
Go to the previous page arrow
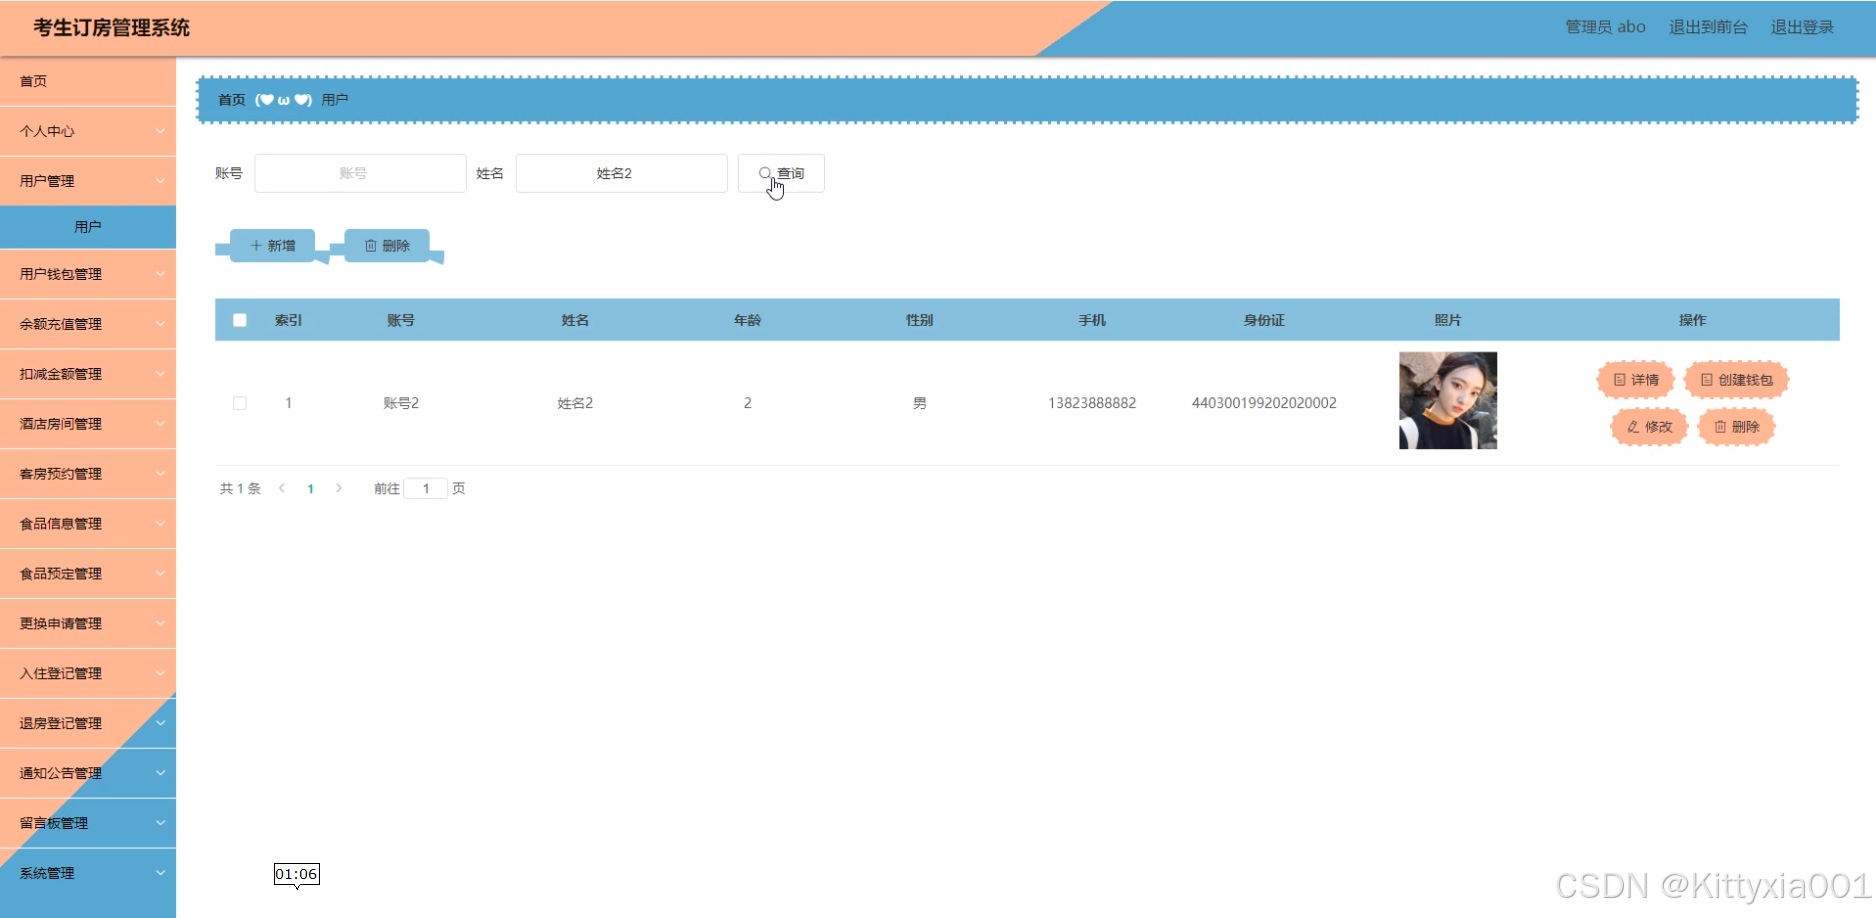click(x=282, y=488)
